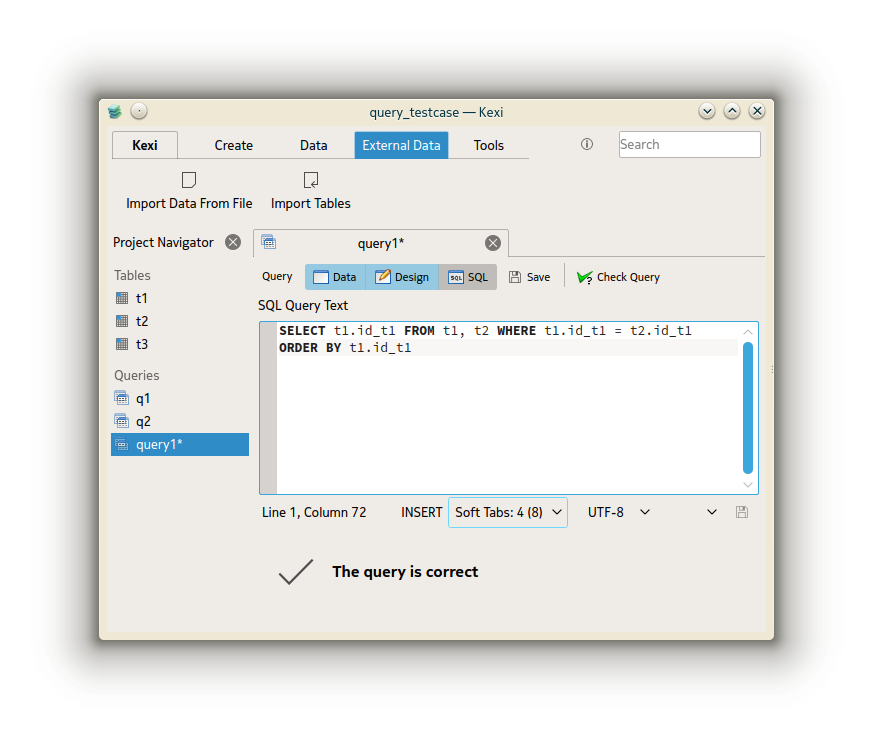Open the Soft Tabs: 4 (8) dropdown

[x=508, y=512]
